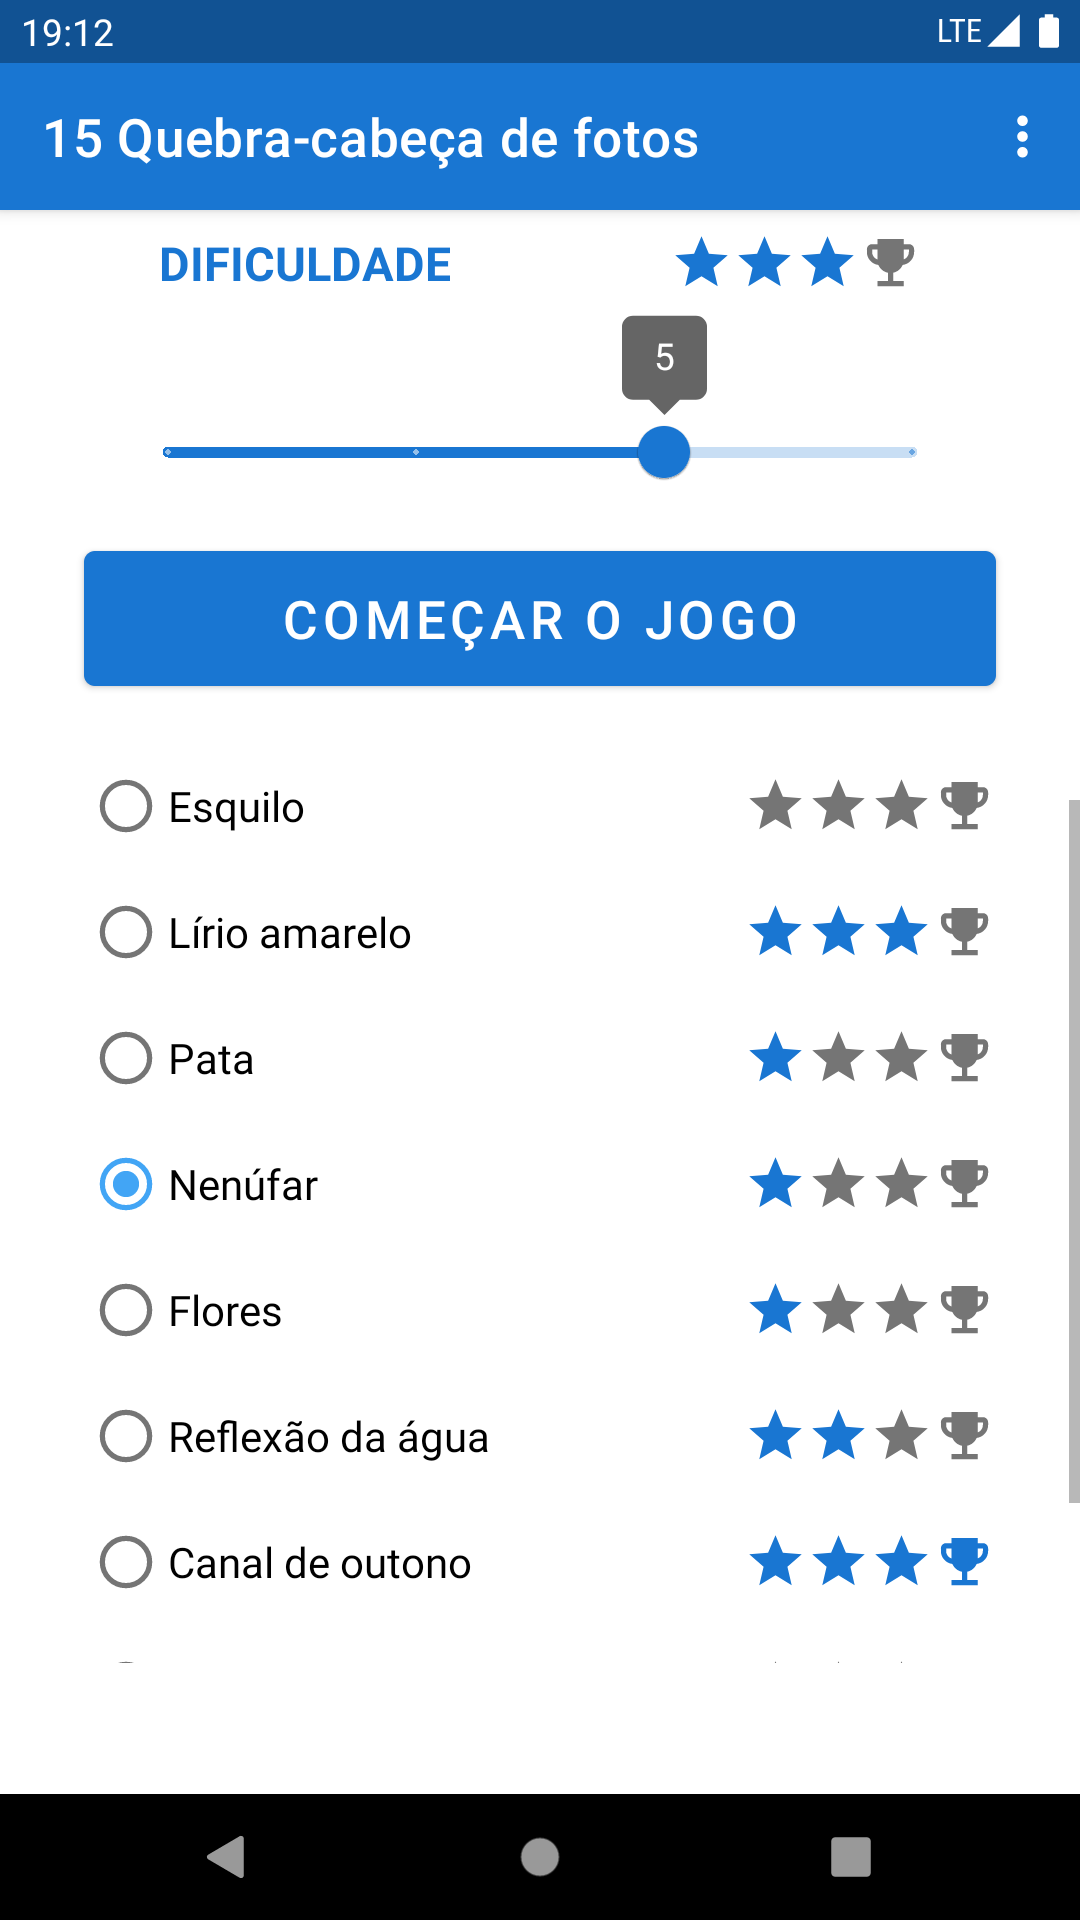Image resolution: width=1080 pixels, height=1920 pixels.
Task: Set difficulty slider to its maximum end
Action: (x=912, y=452)
